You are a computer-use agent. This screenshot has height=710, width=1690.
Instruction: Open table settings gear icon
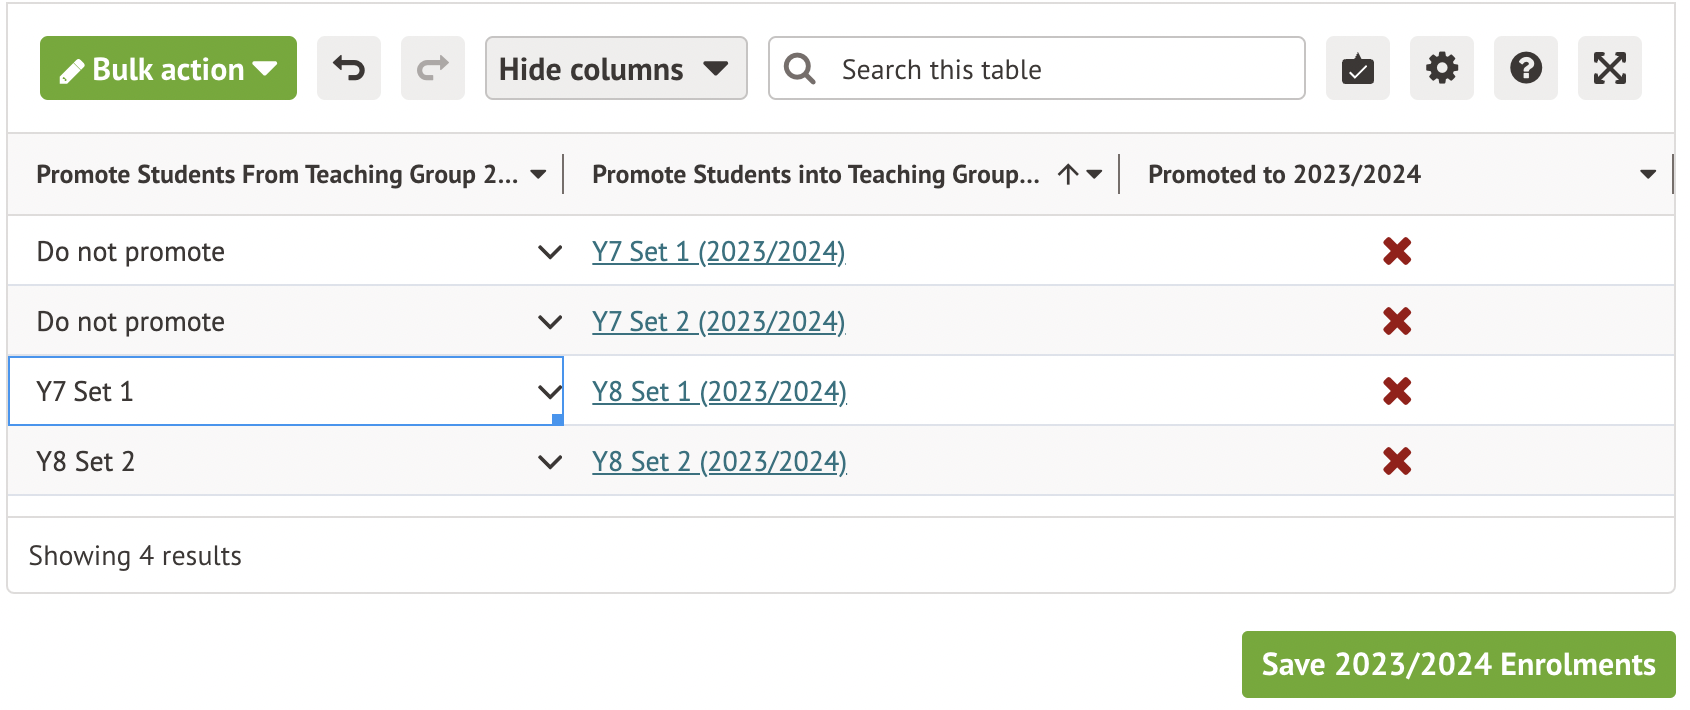[1441, 68]
